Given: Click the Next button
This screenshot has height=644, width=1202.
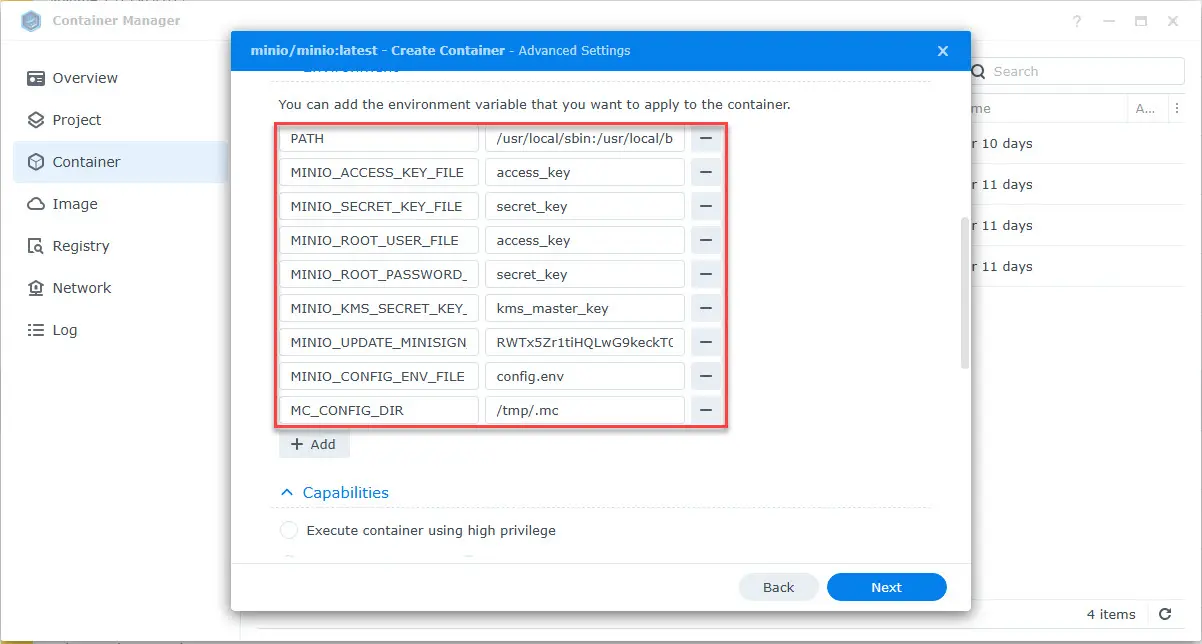Looking at the screenshot, I should click(x=886, y=587).
